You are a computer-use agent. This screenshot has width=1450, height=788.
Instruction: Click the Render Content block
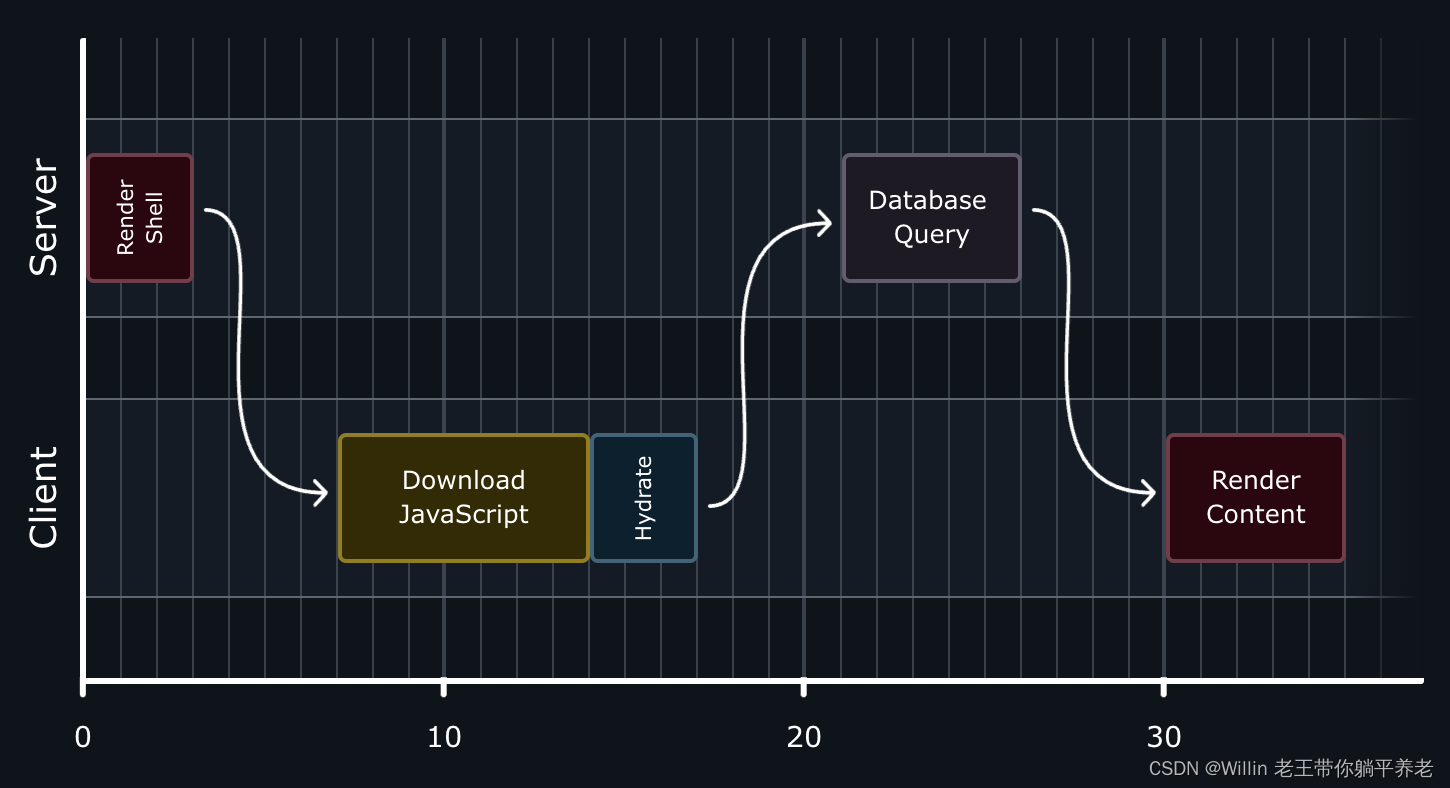pos(1256,498)
